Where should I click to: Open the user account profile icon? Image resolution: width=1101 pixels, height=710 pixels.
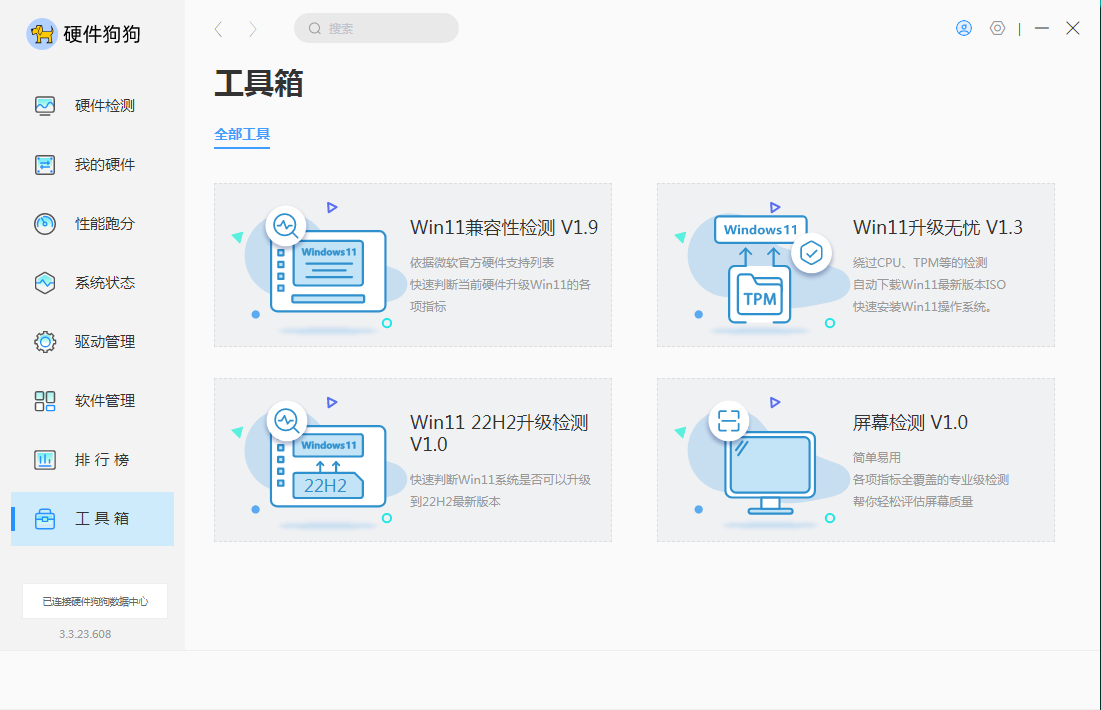[x=964, y=29]
